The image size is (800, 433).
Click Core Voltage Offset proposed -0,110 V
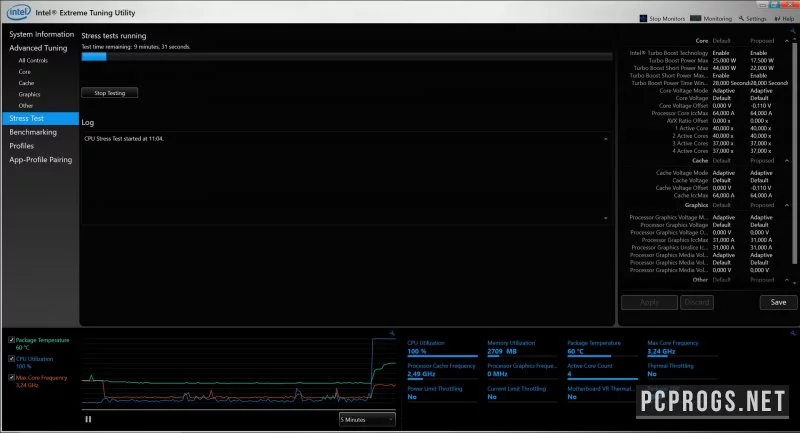pos(761,106)
